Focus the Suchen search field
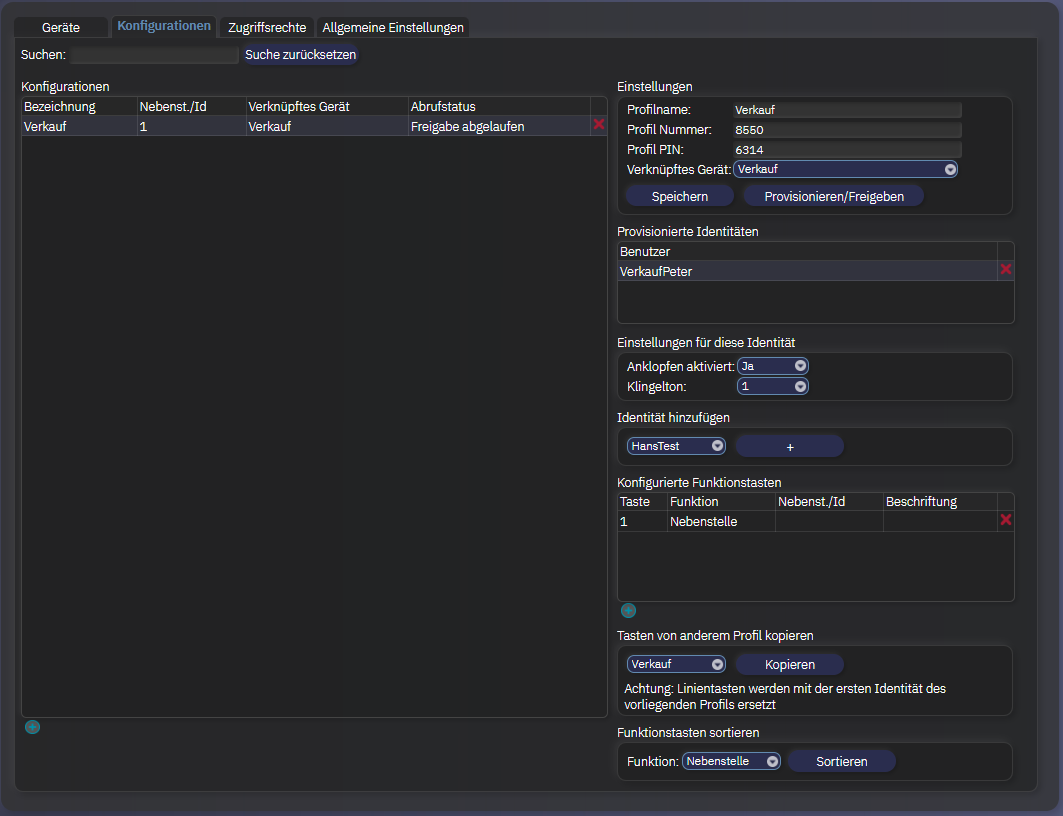Image resolution: width=1063 pixels, height=816 pixels. pos(154,55)
